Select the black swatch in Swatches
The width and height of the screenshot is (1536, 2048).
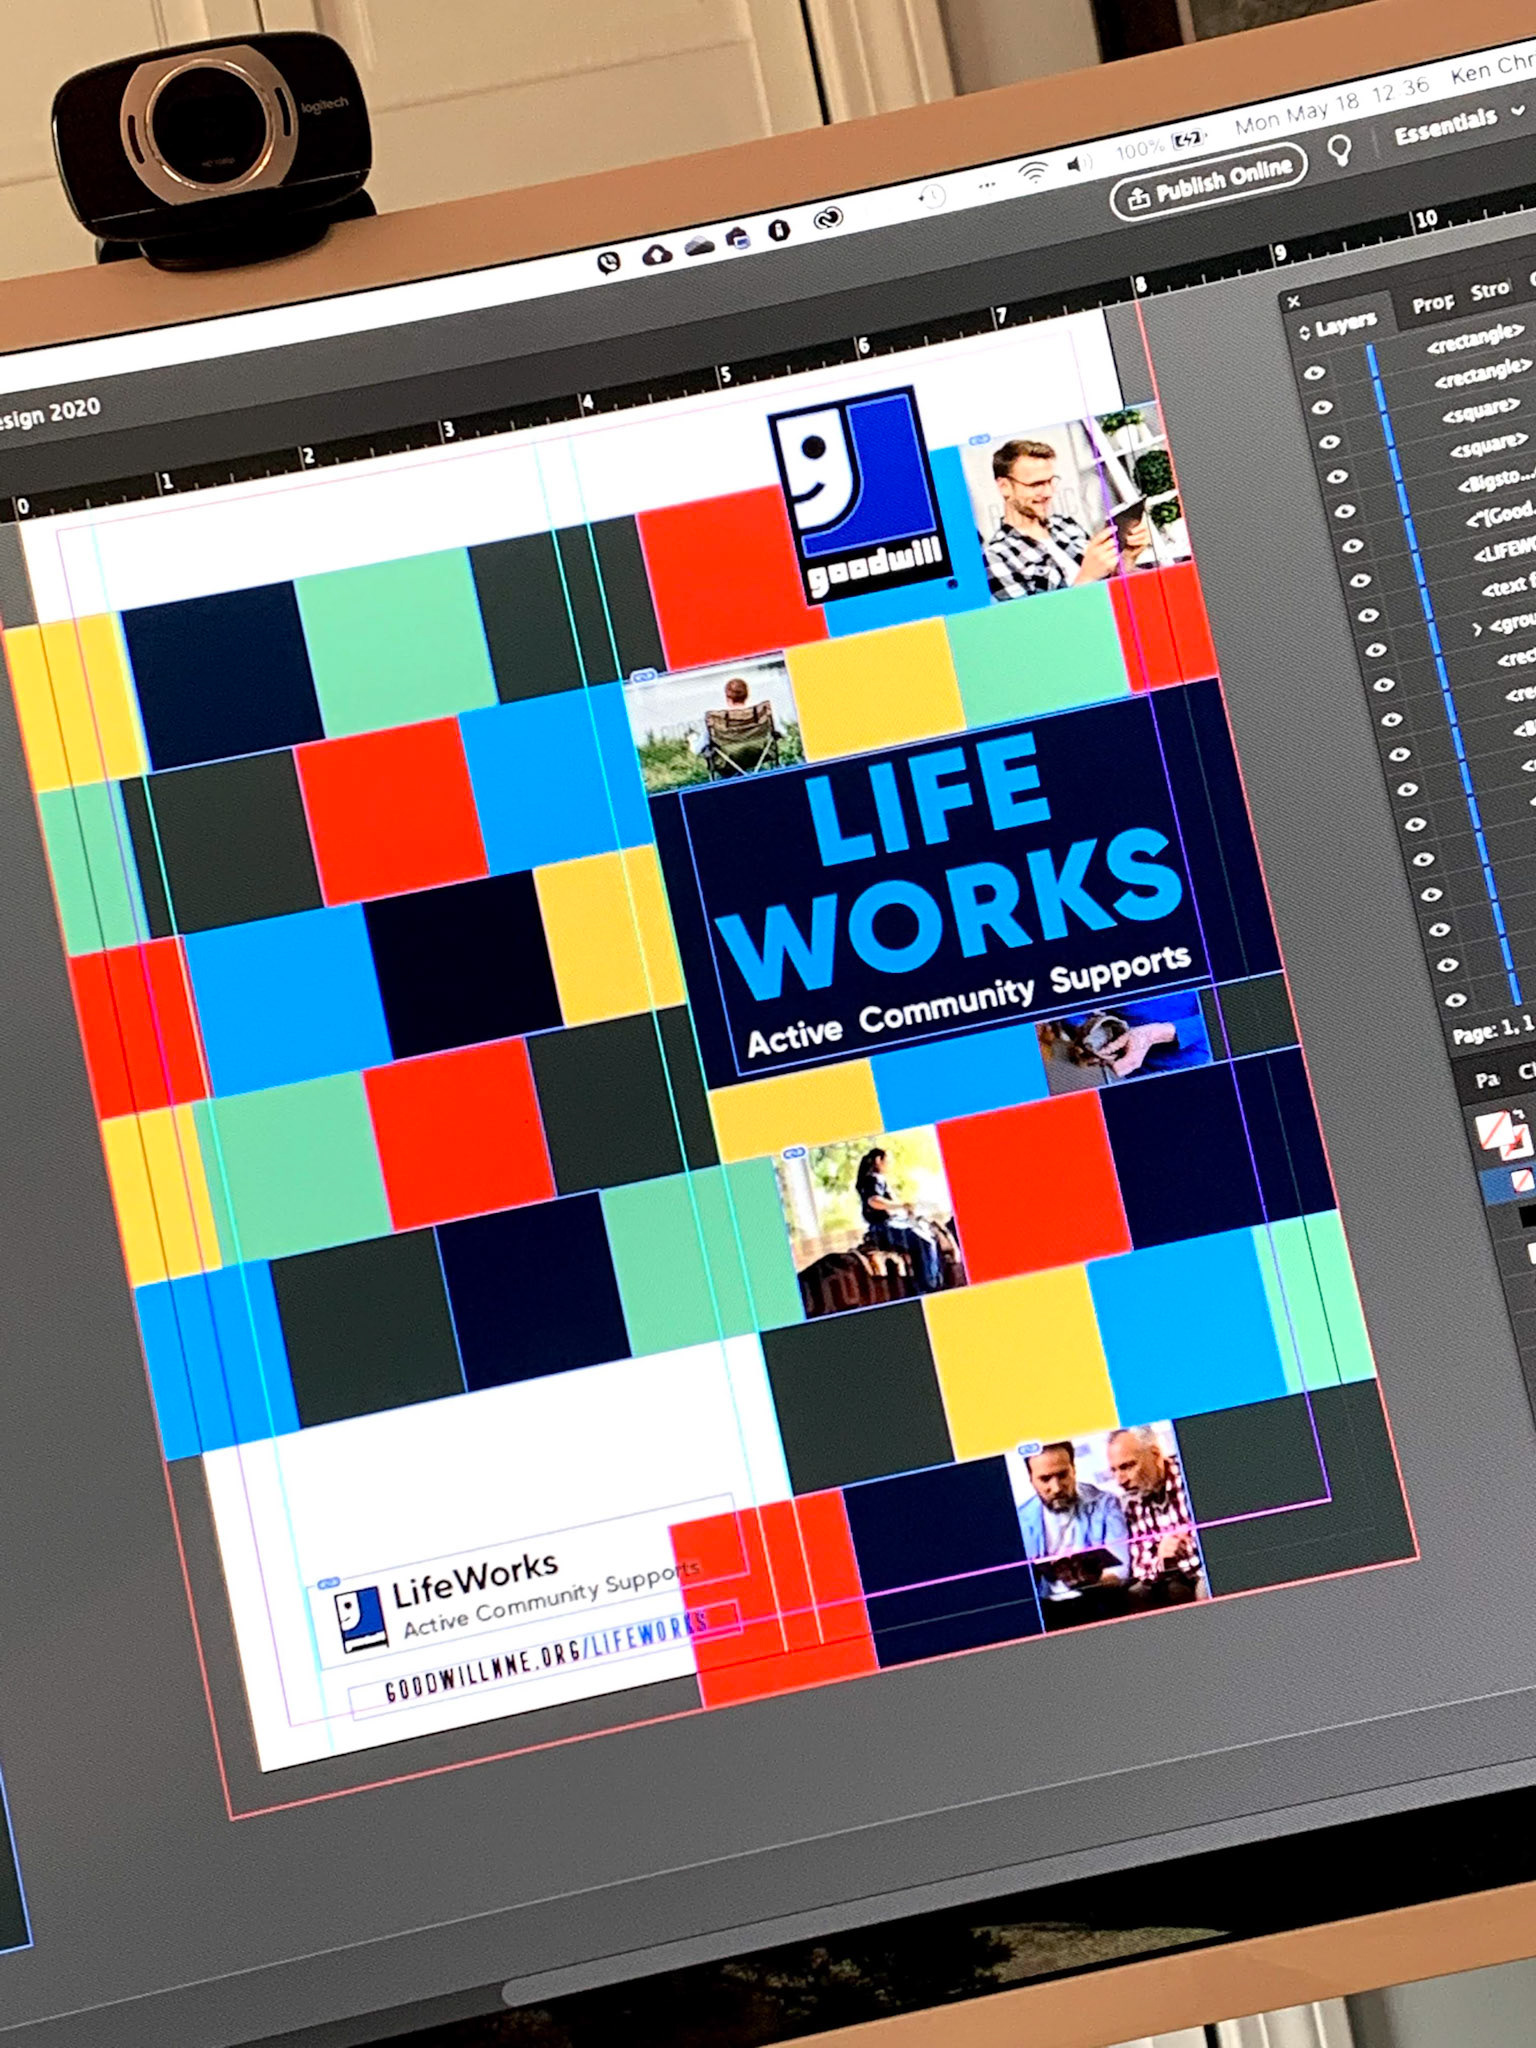[1527, 1218]
